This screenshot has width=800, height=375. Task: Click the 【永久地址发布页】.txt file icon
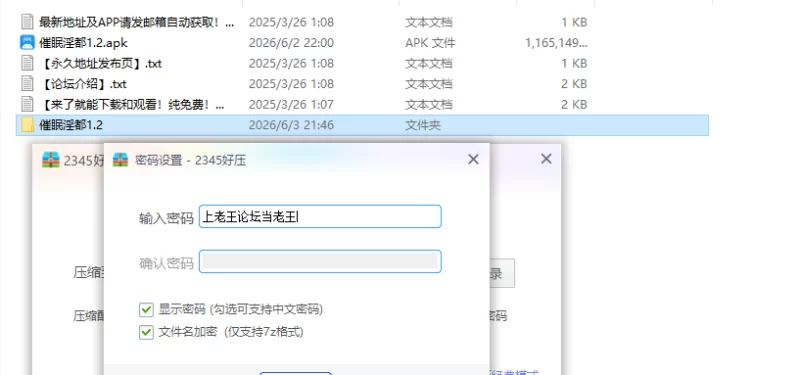pos(27,63)
